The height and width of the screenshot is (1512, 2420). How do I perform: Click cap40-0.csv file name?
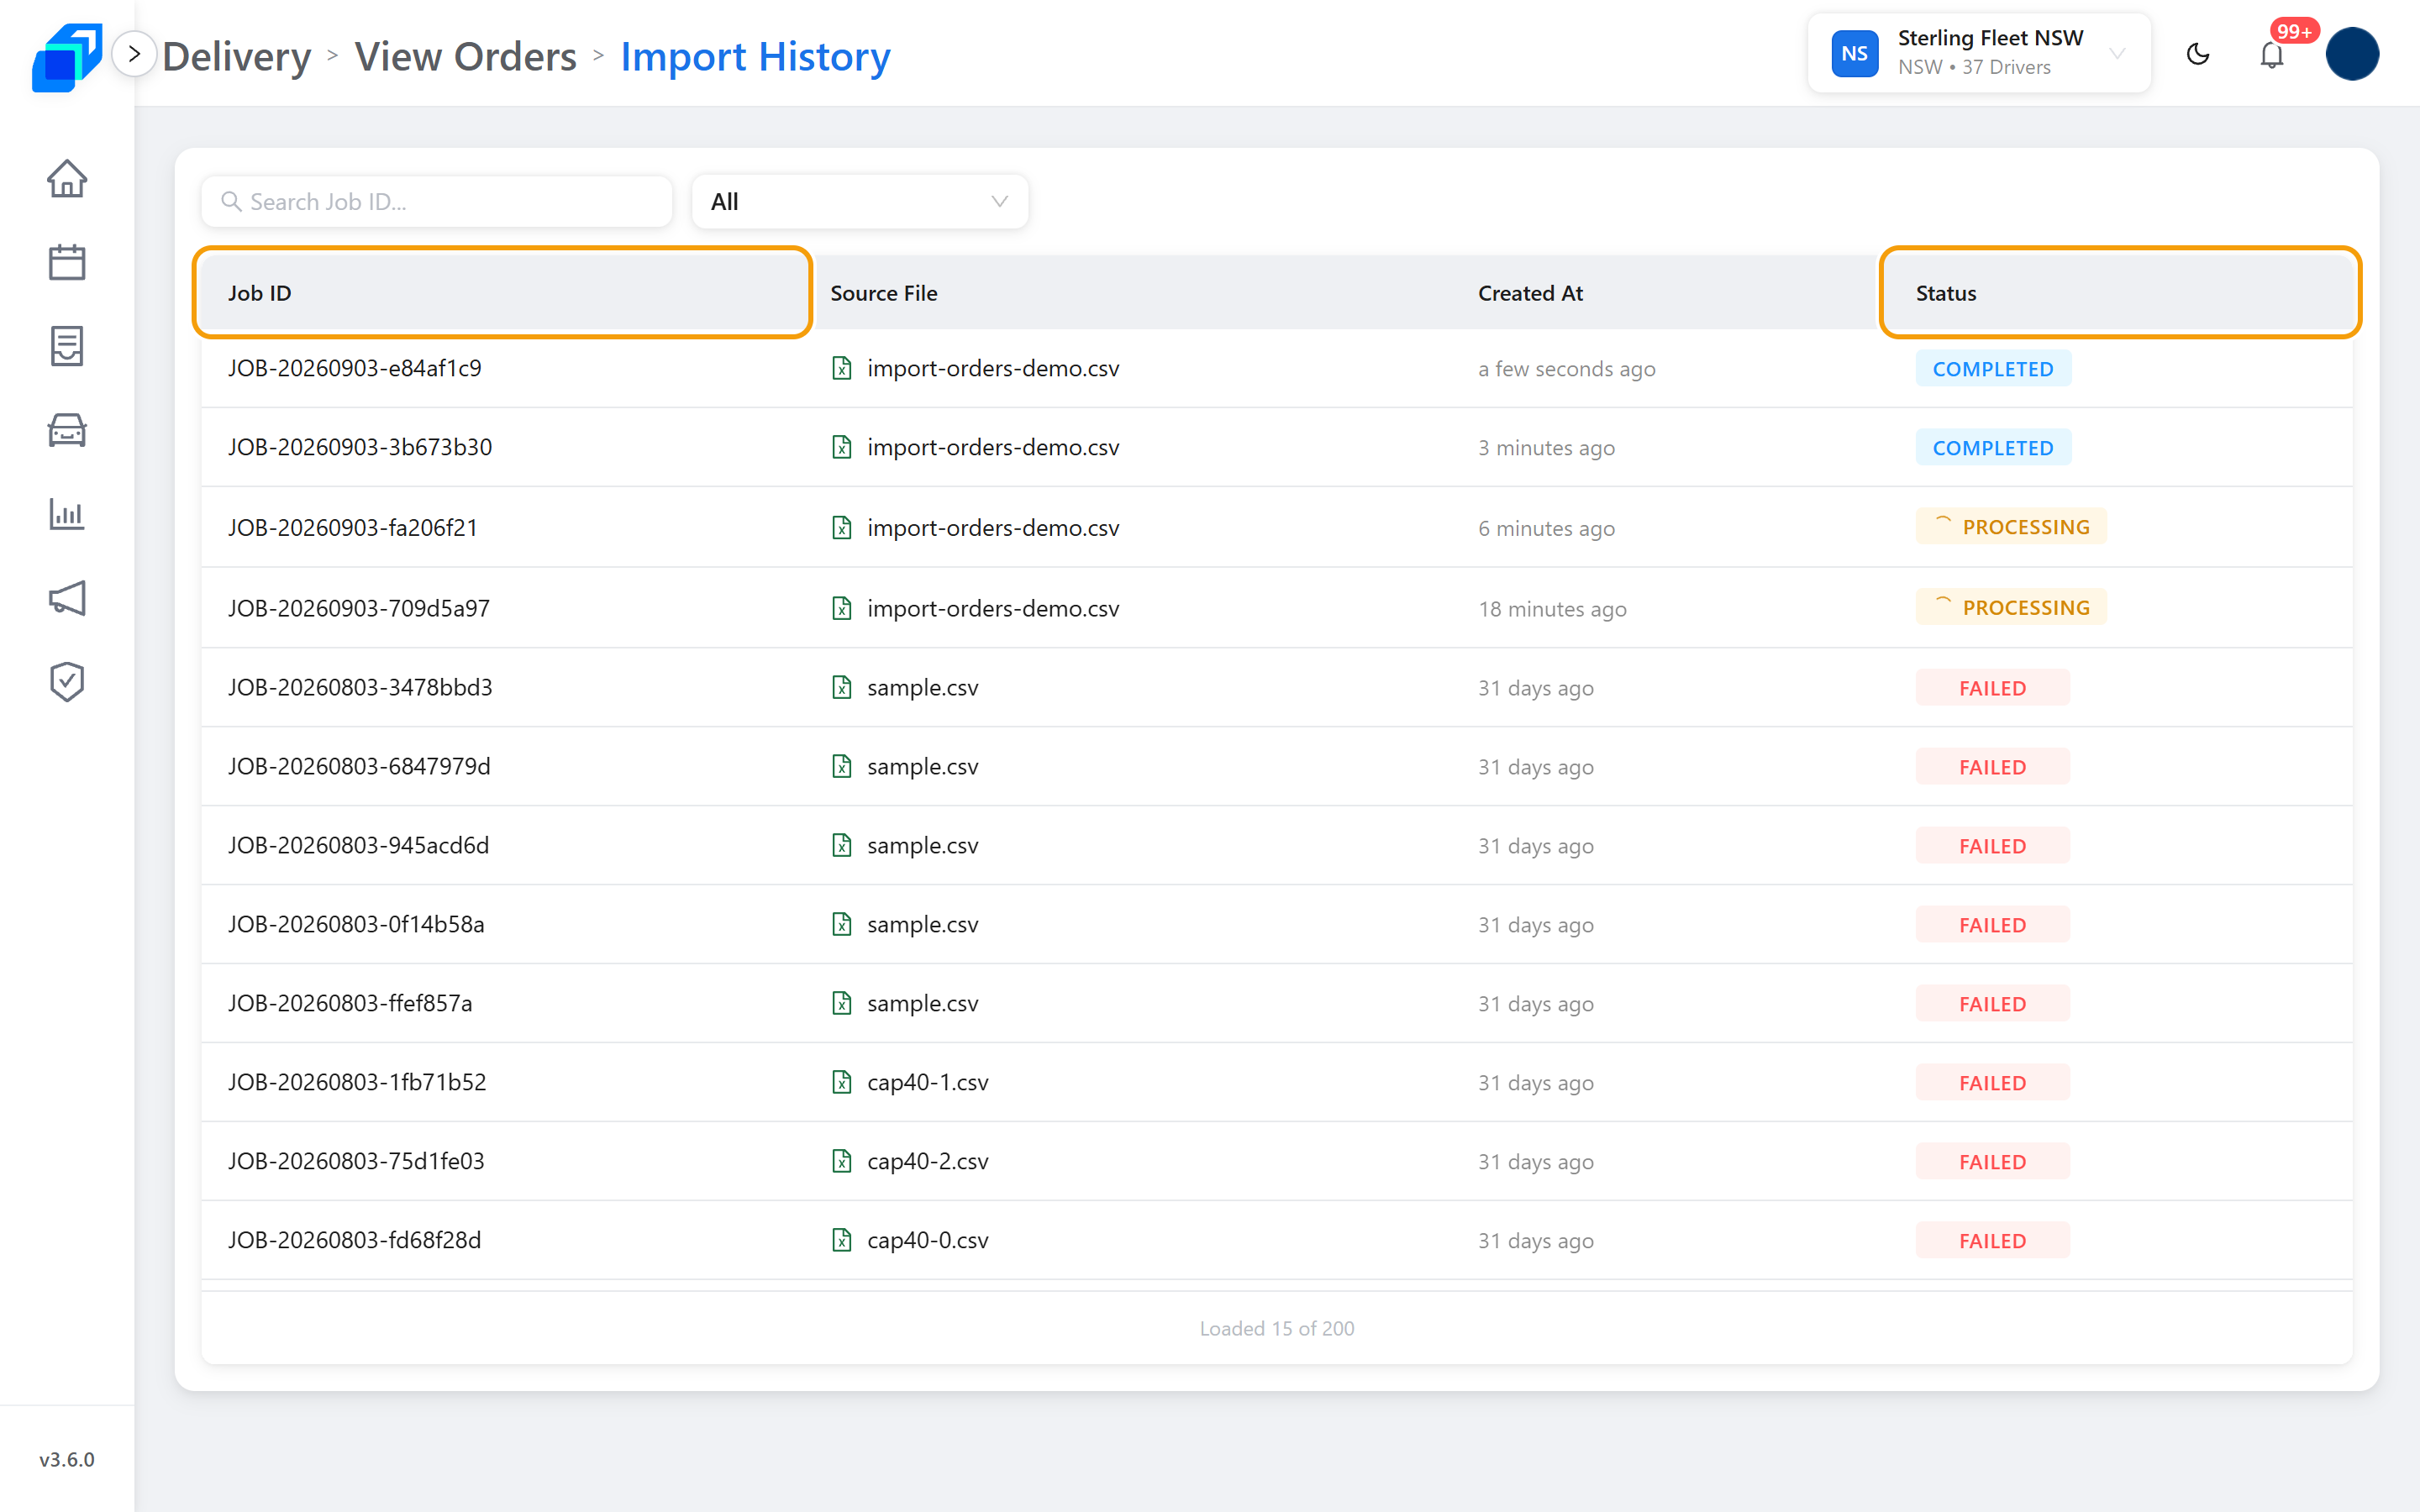point(928,1240)
